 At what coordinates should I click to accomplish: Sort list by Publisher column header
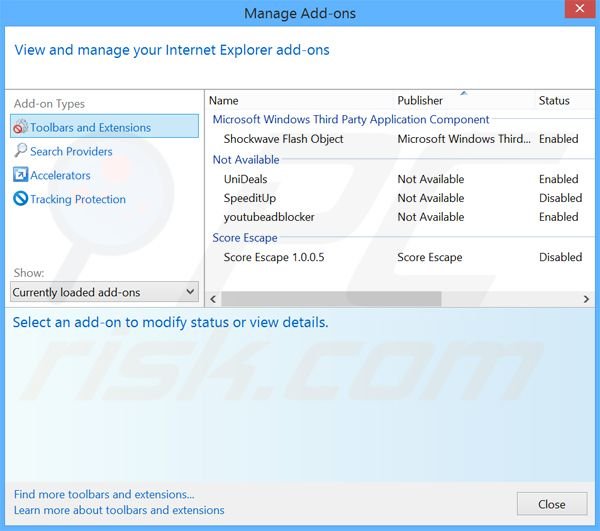(x=420, y=101)
